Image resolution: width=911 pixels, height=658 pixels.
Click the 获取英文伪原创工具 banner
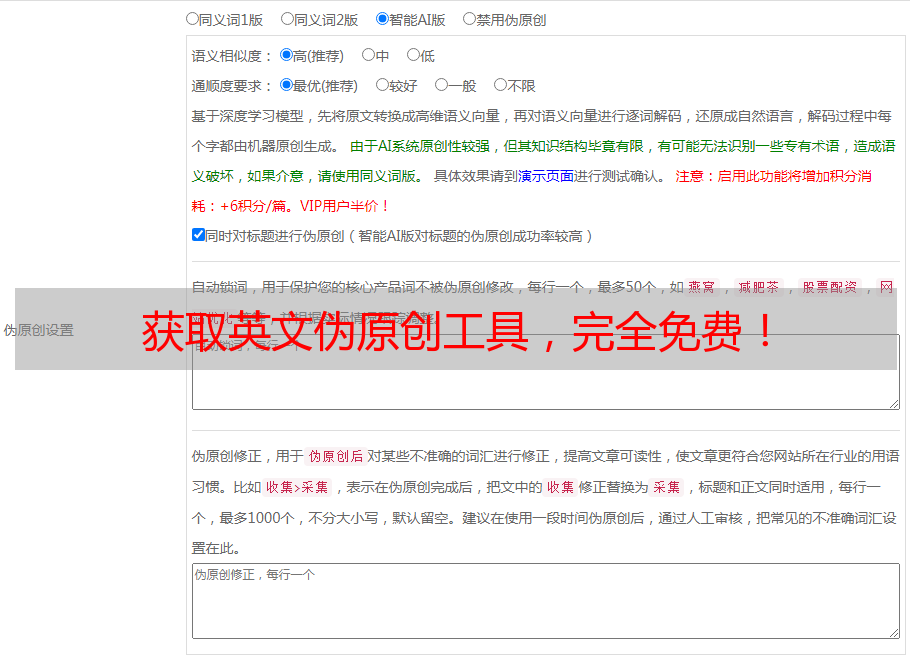[456, 329]
